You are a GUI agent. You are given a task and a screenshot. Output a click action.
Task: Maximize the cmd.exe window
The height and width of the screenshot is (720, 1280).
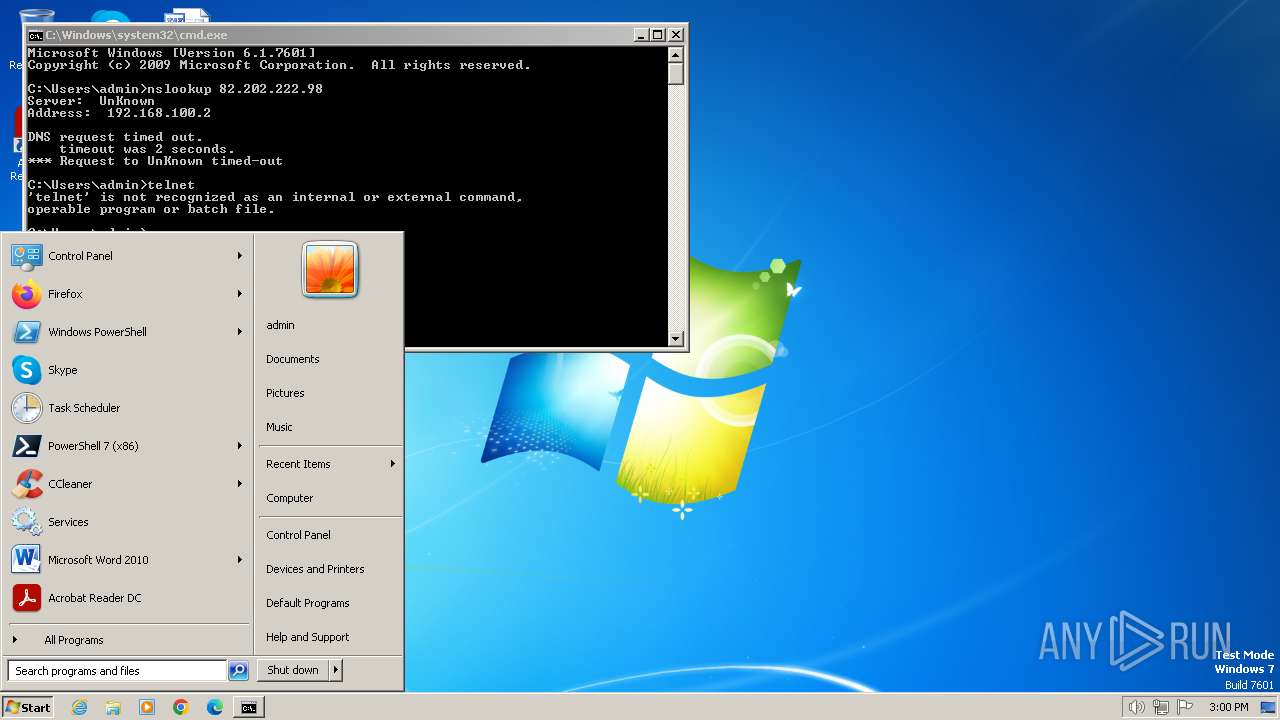[x=657, y=35]
